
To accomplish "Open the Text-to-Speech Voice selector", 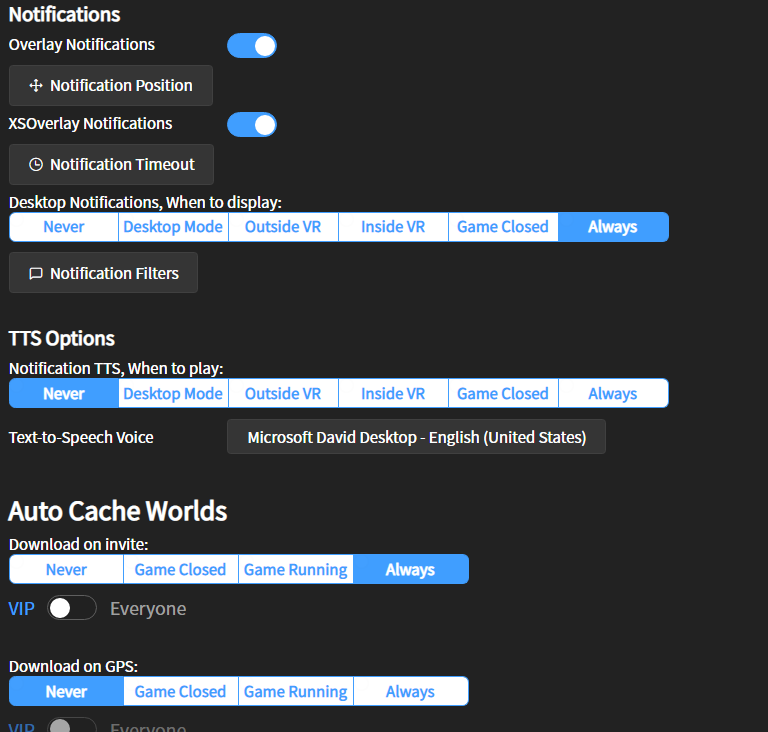I will [416, 437].
